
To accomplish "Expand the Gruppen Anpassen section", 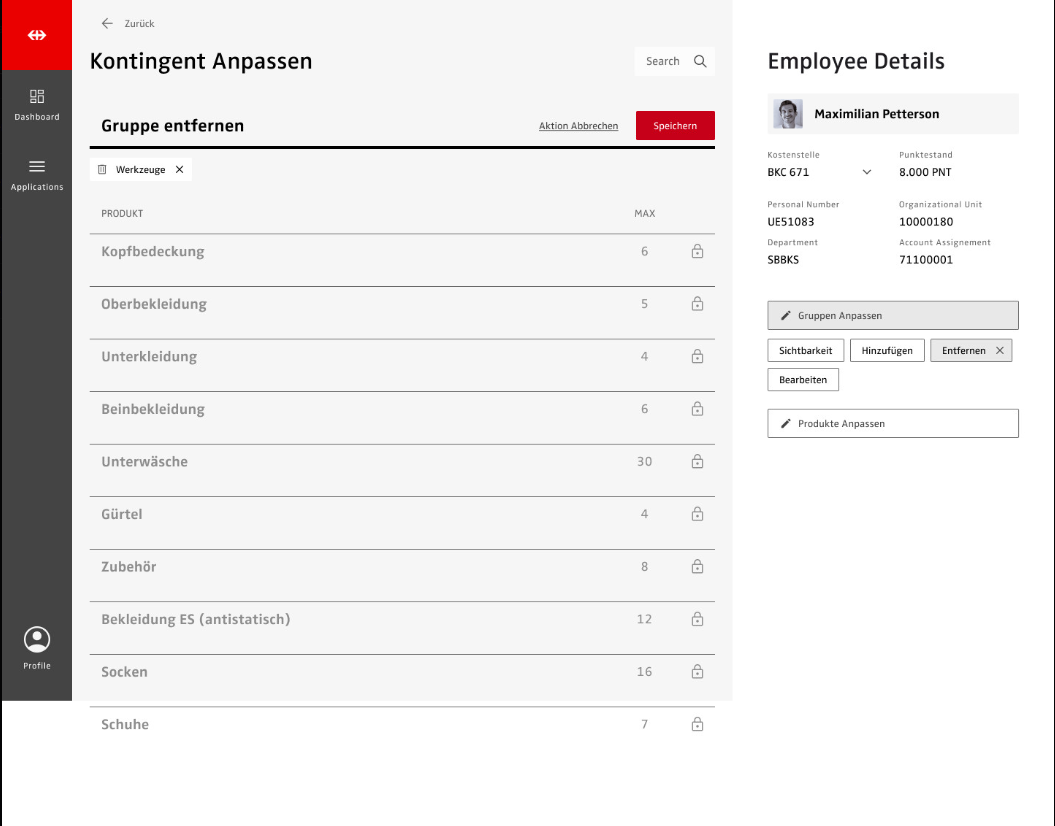I will tap(892, 316).
